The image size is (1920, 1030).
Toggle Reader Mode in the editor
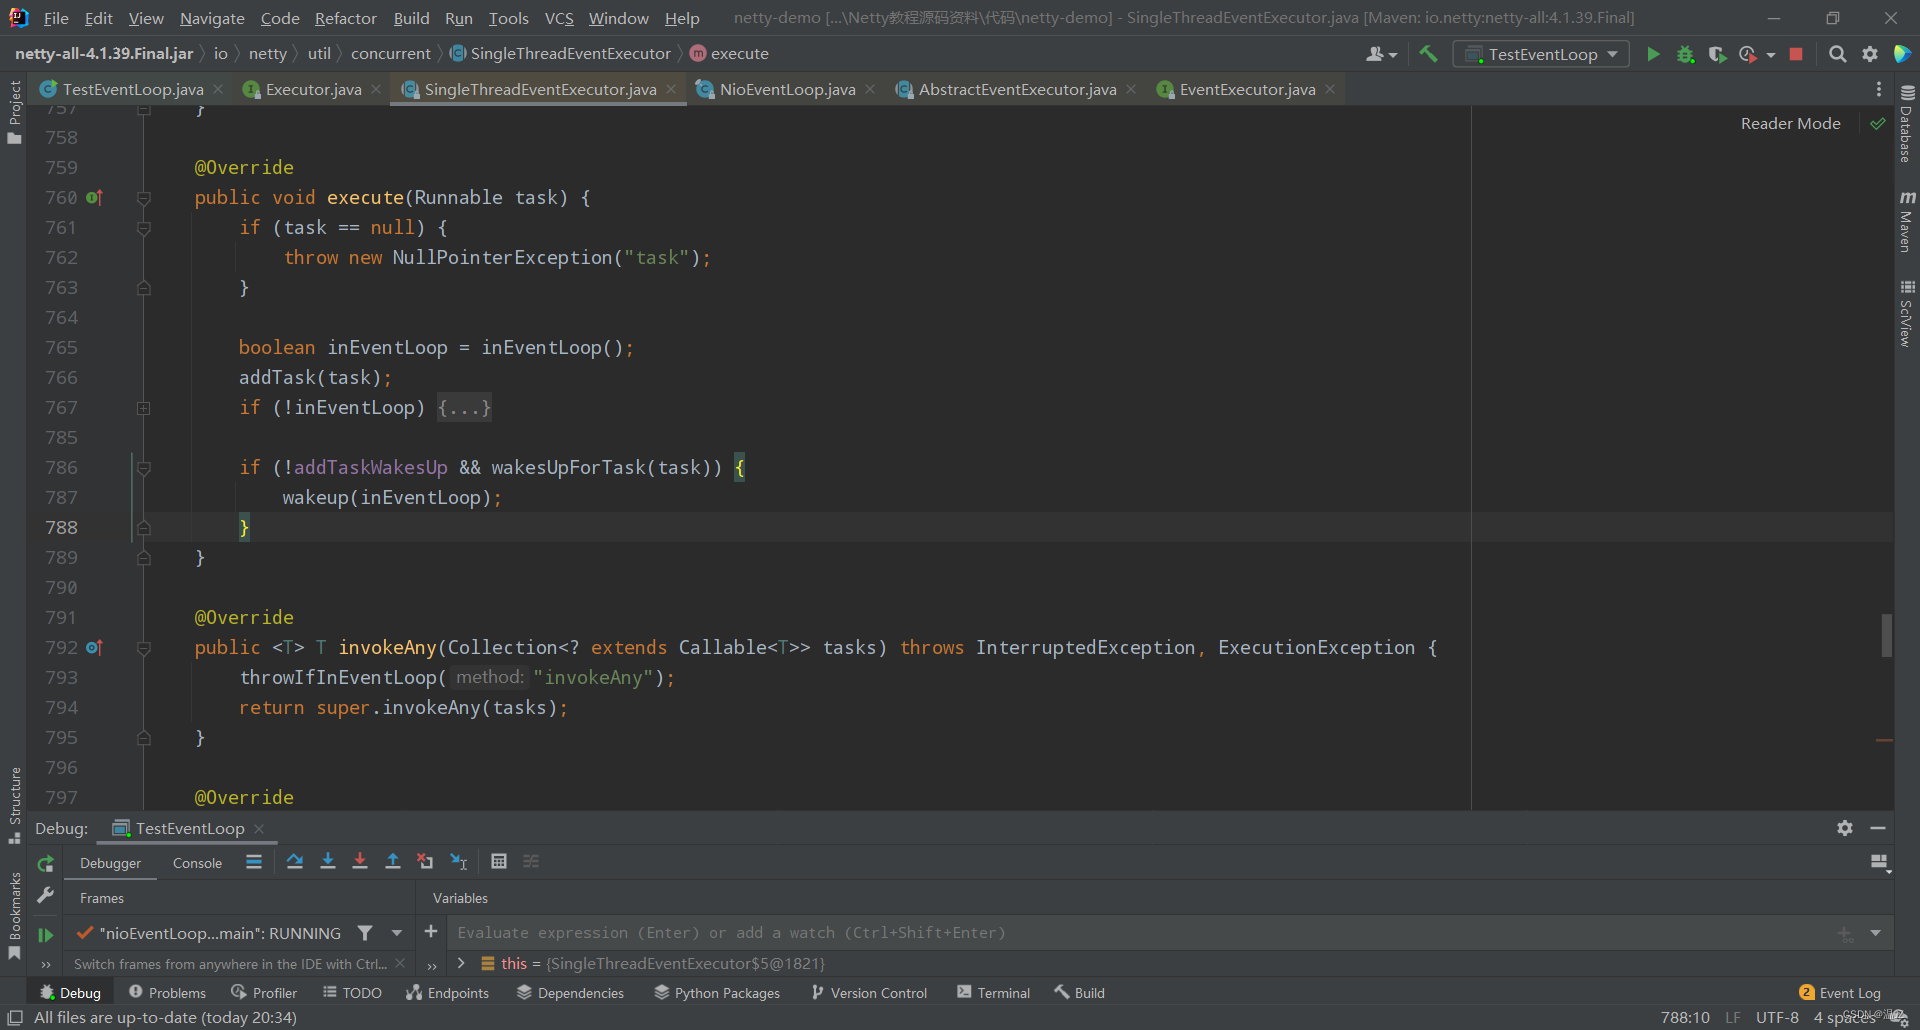tap(1790, 123)
